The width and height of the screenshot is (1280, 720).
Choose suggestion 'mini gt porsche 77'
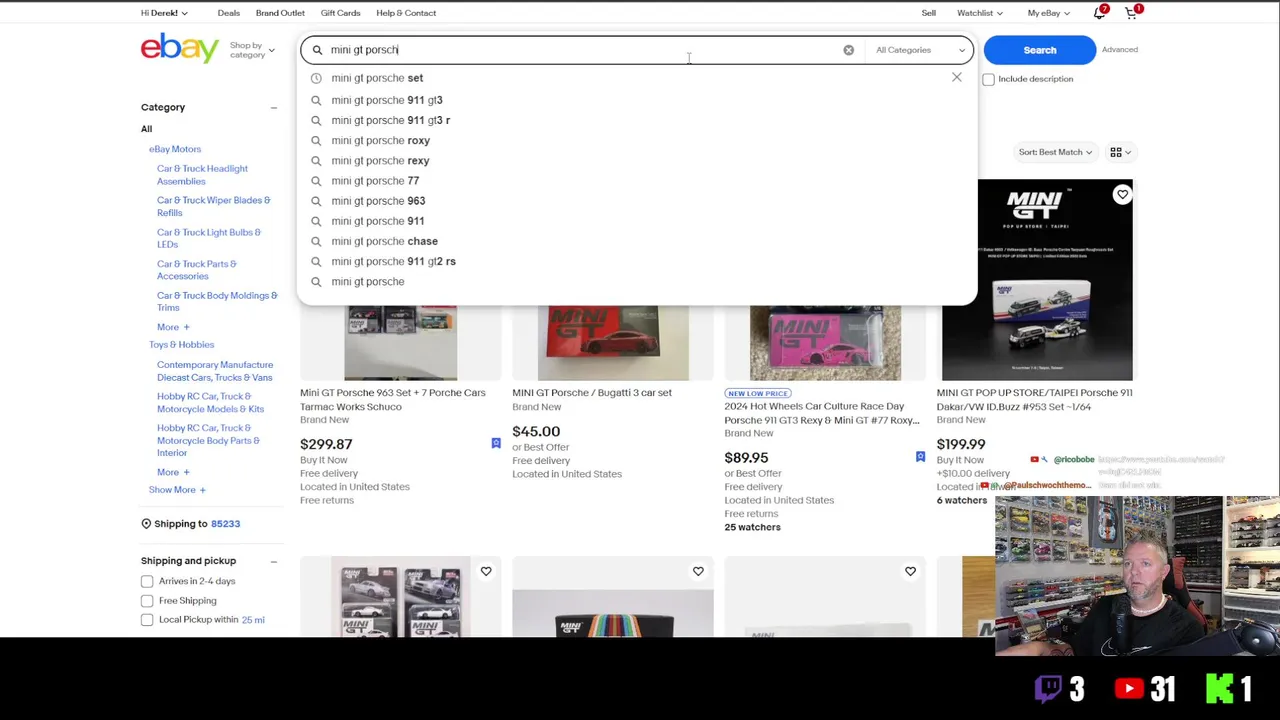coord(375,181)
